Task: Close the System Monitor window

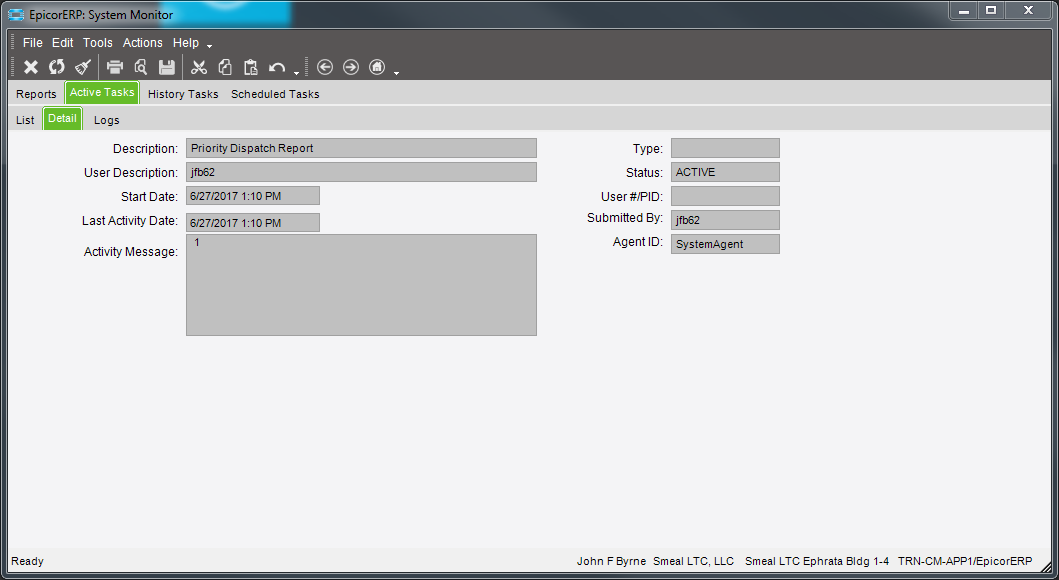Action: click(1029, 11)
